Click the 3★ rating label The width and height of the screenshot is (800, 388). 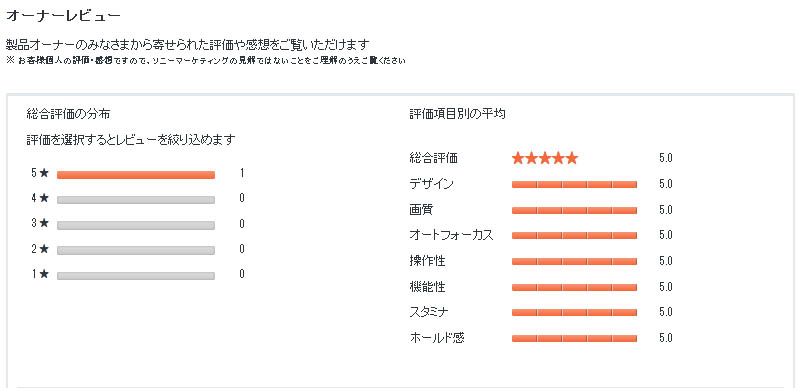tap(40, 223)
